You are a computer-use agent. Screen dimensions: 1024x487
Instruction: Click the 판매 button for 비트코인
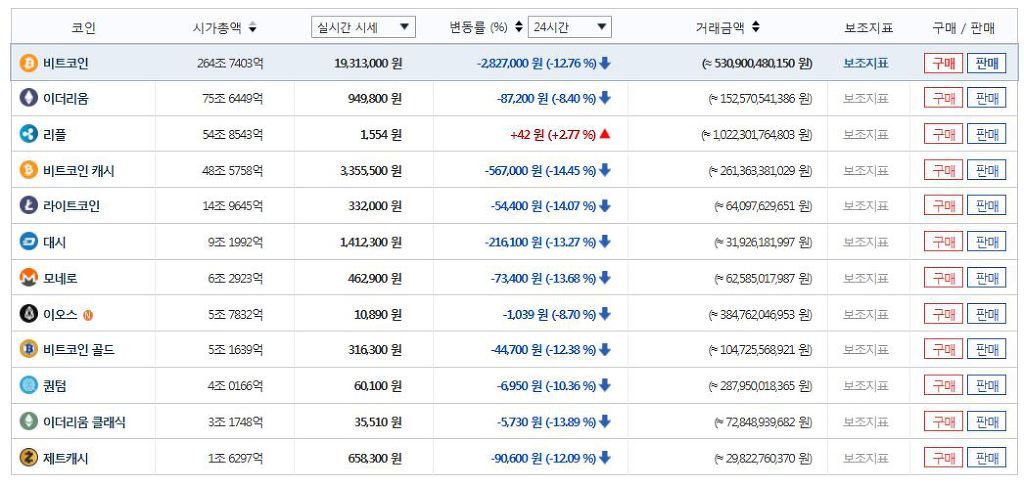pyautogui.click(x=986, y=63)
